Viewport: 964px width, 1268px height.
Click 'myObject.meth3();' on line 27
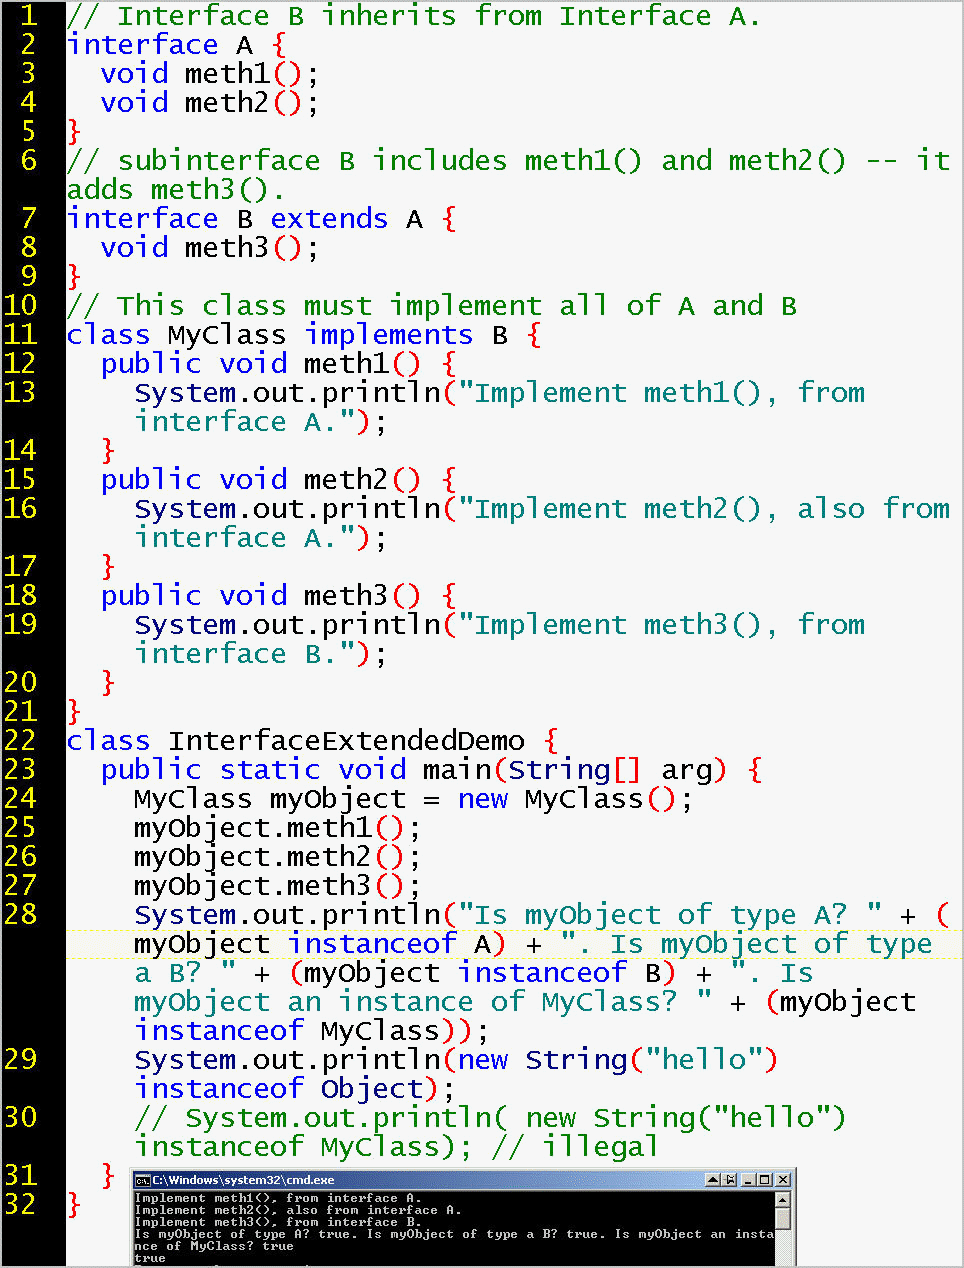point(278,886)
